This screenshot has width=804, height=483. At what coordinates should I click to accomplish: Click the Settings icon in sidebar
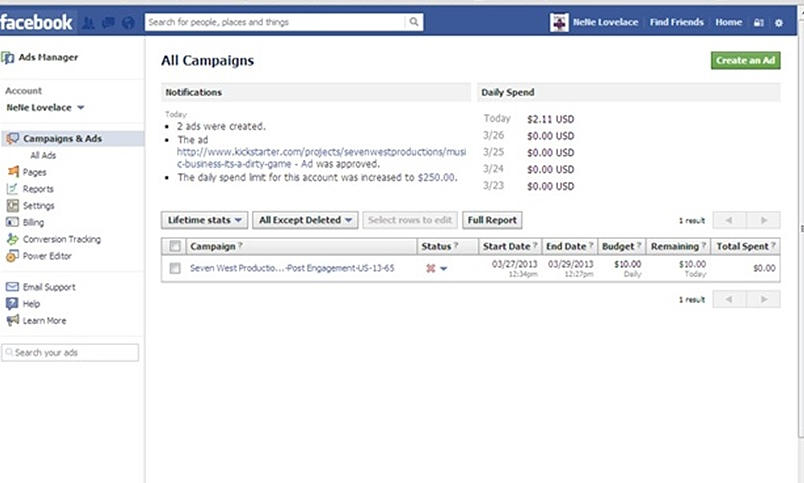coord(12,205)
